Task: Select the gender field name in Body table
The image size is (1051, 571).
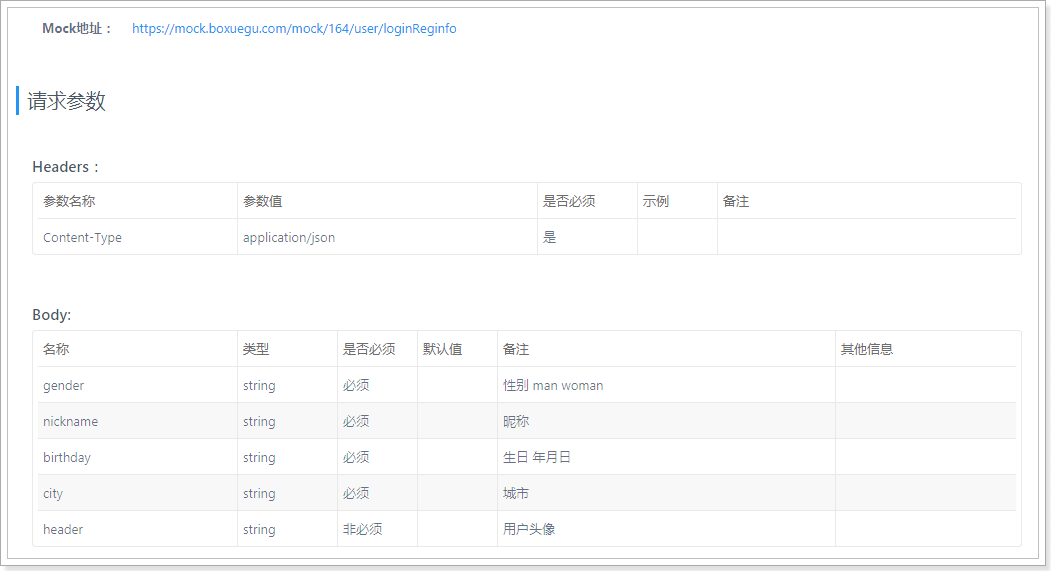Action: pos(63,385)
